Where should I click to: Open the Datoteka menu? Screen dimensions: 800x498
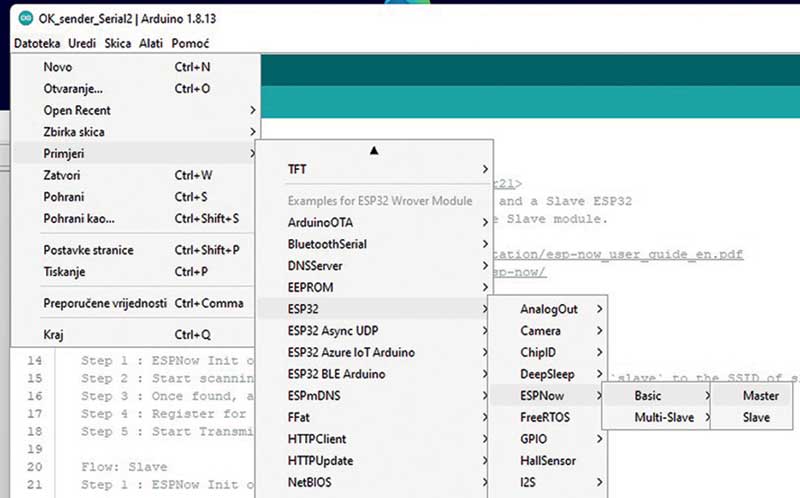pos(37,43)
